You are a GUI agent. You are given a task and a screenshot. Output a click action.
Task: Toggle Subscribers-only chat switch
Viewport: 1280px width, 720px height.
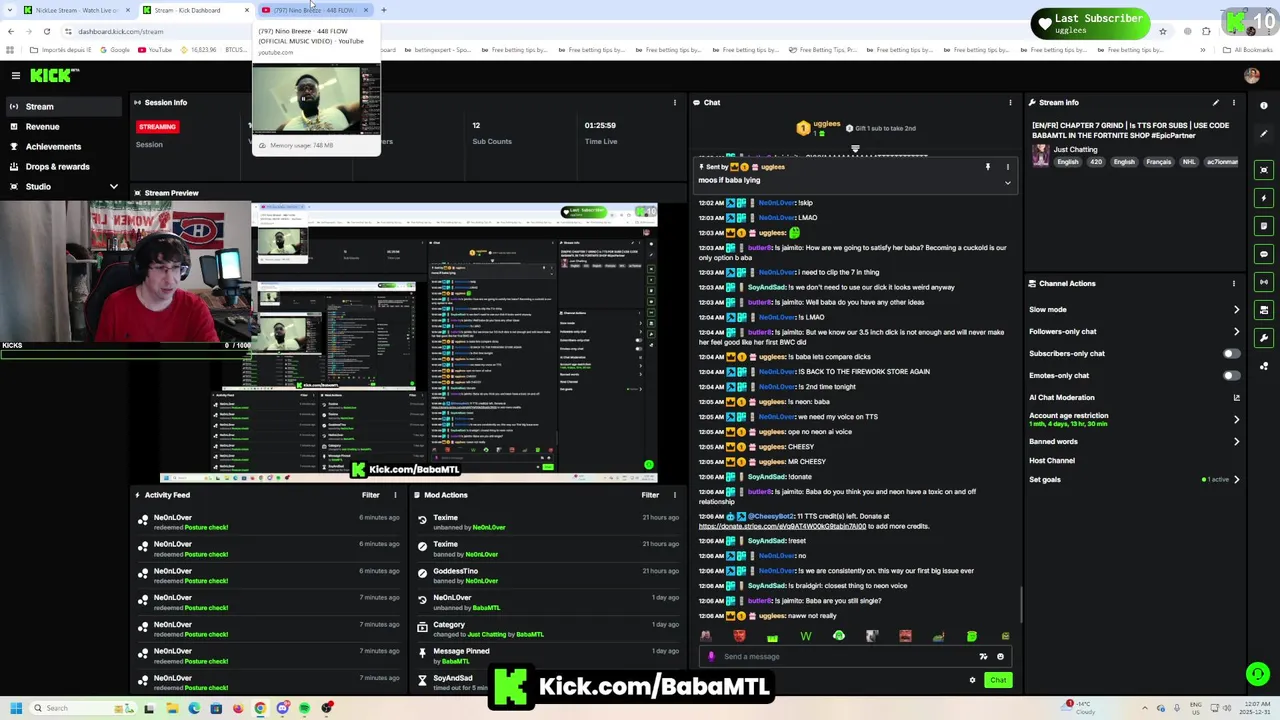1231,353
